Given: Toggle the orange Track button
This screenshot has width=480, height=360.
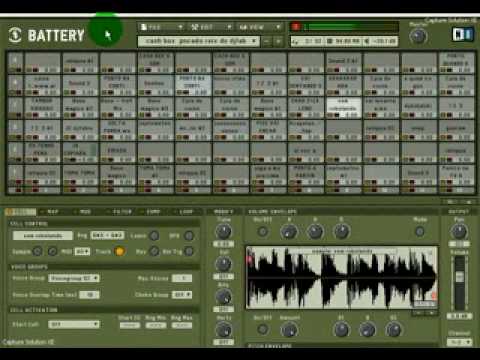Looking at the screenshot, I should click(120, 251).
